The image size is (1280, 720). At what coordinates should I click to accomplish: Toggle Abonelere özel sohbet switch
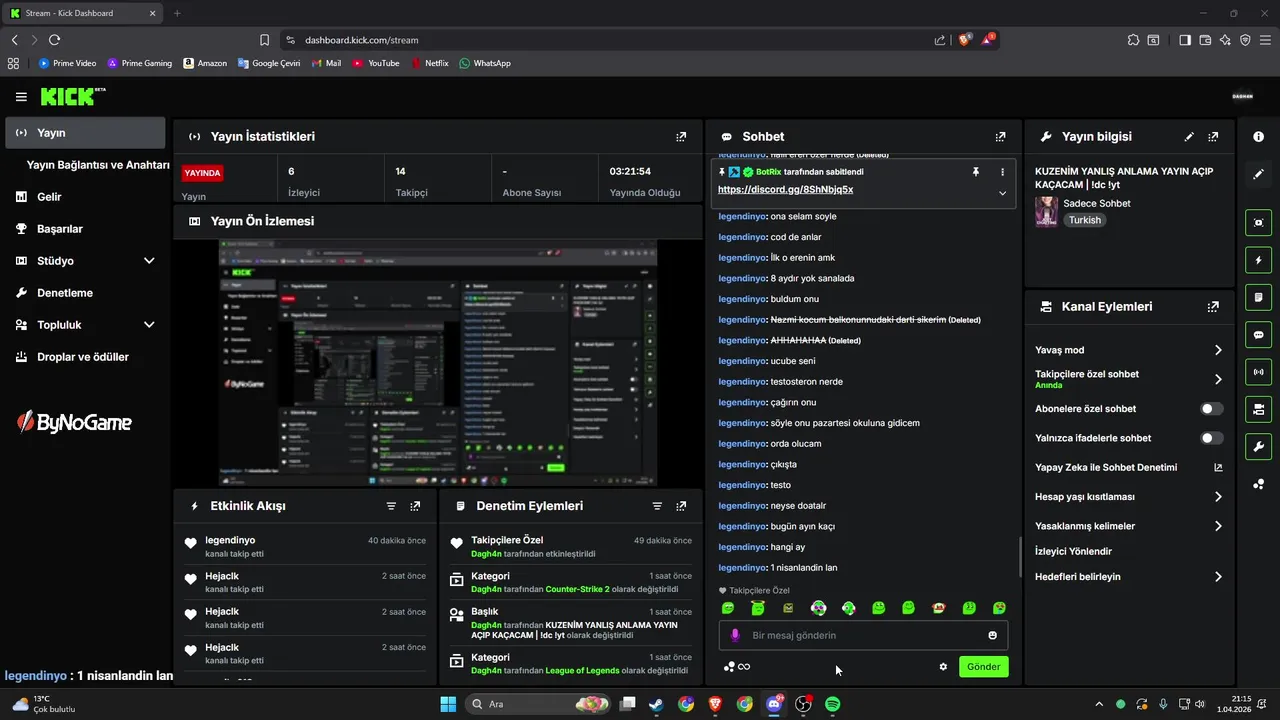coord(1211,409)
